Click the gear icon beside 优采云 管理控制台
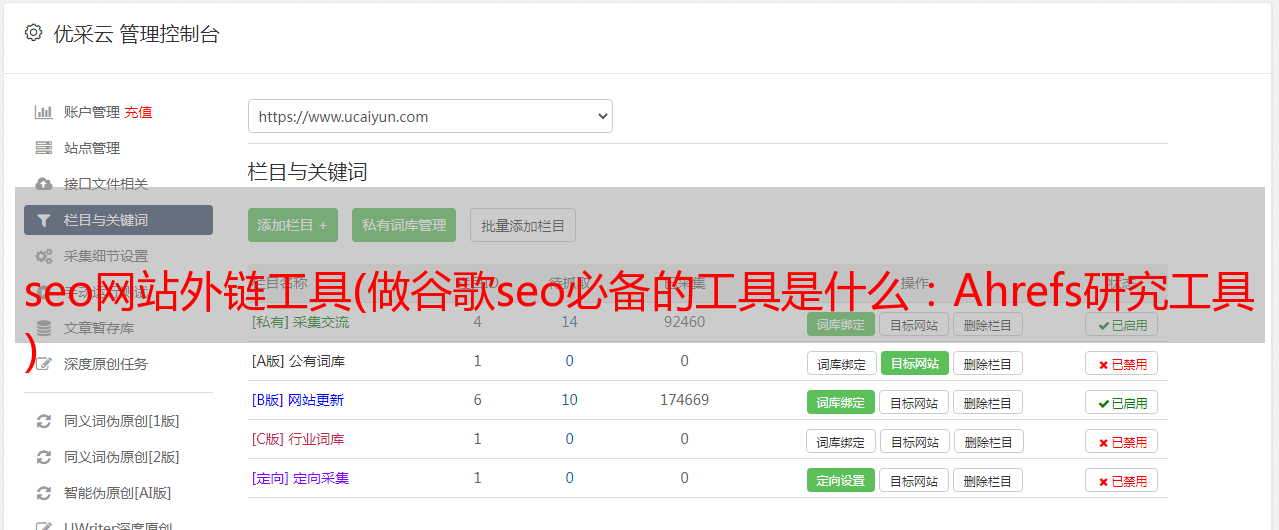The height and width of the screenshot is (530, 1279). [x=33, y=33]
